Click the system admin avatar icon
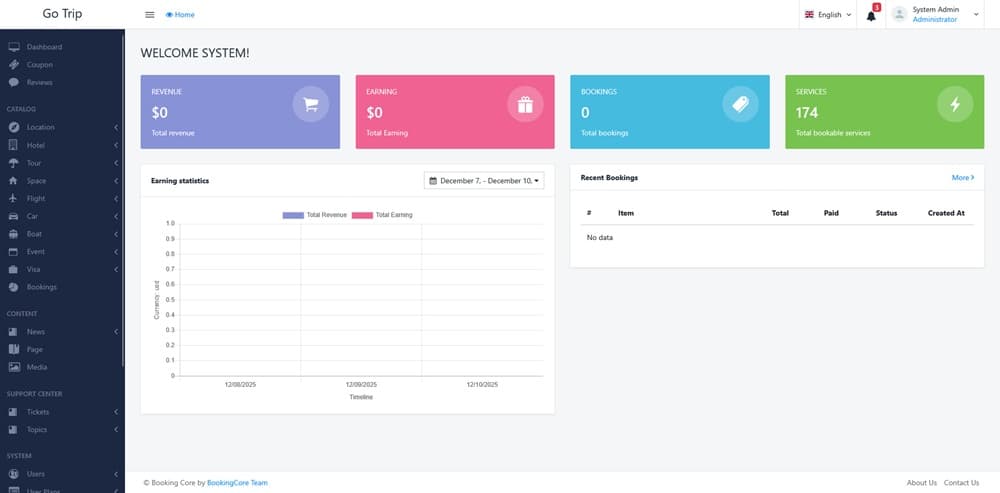This screenshot has height=493, width=1000. [899, 14]
